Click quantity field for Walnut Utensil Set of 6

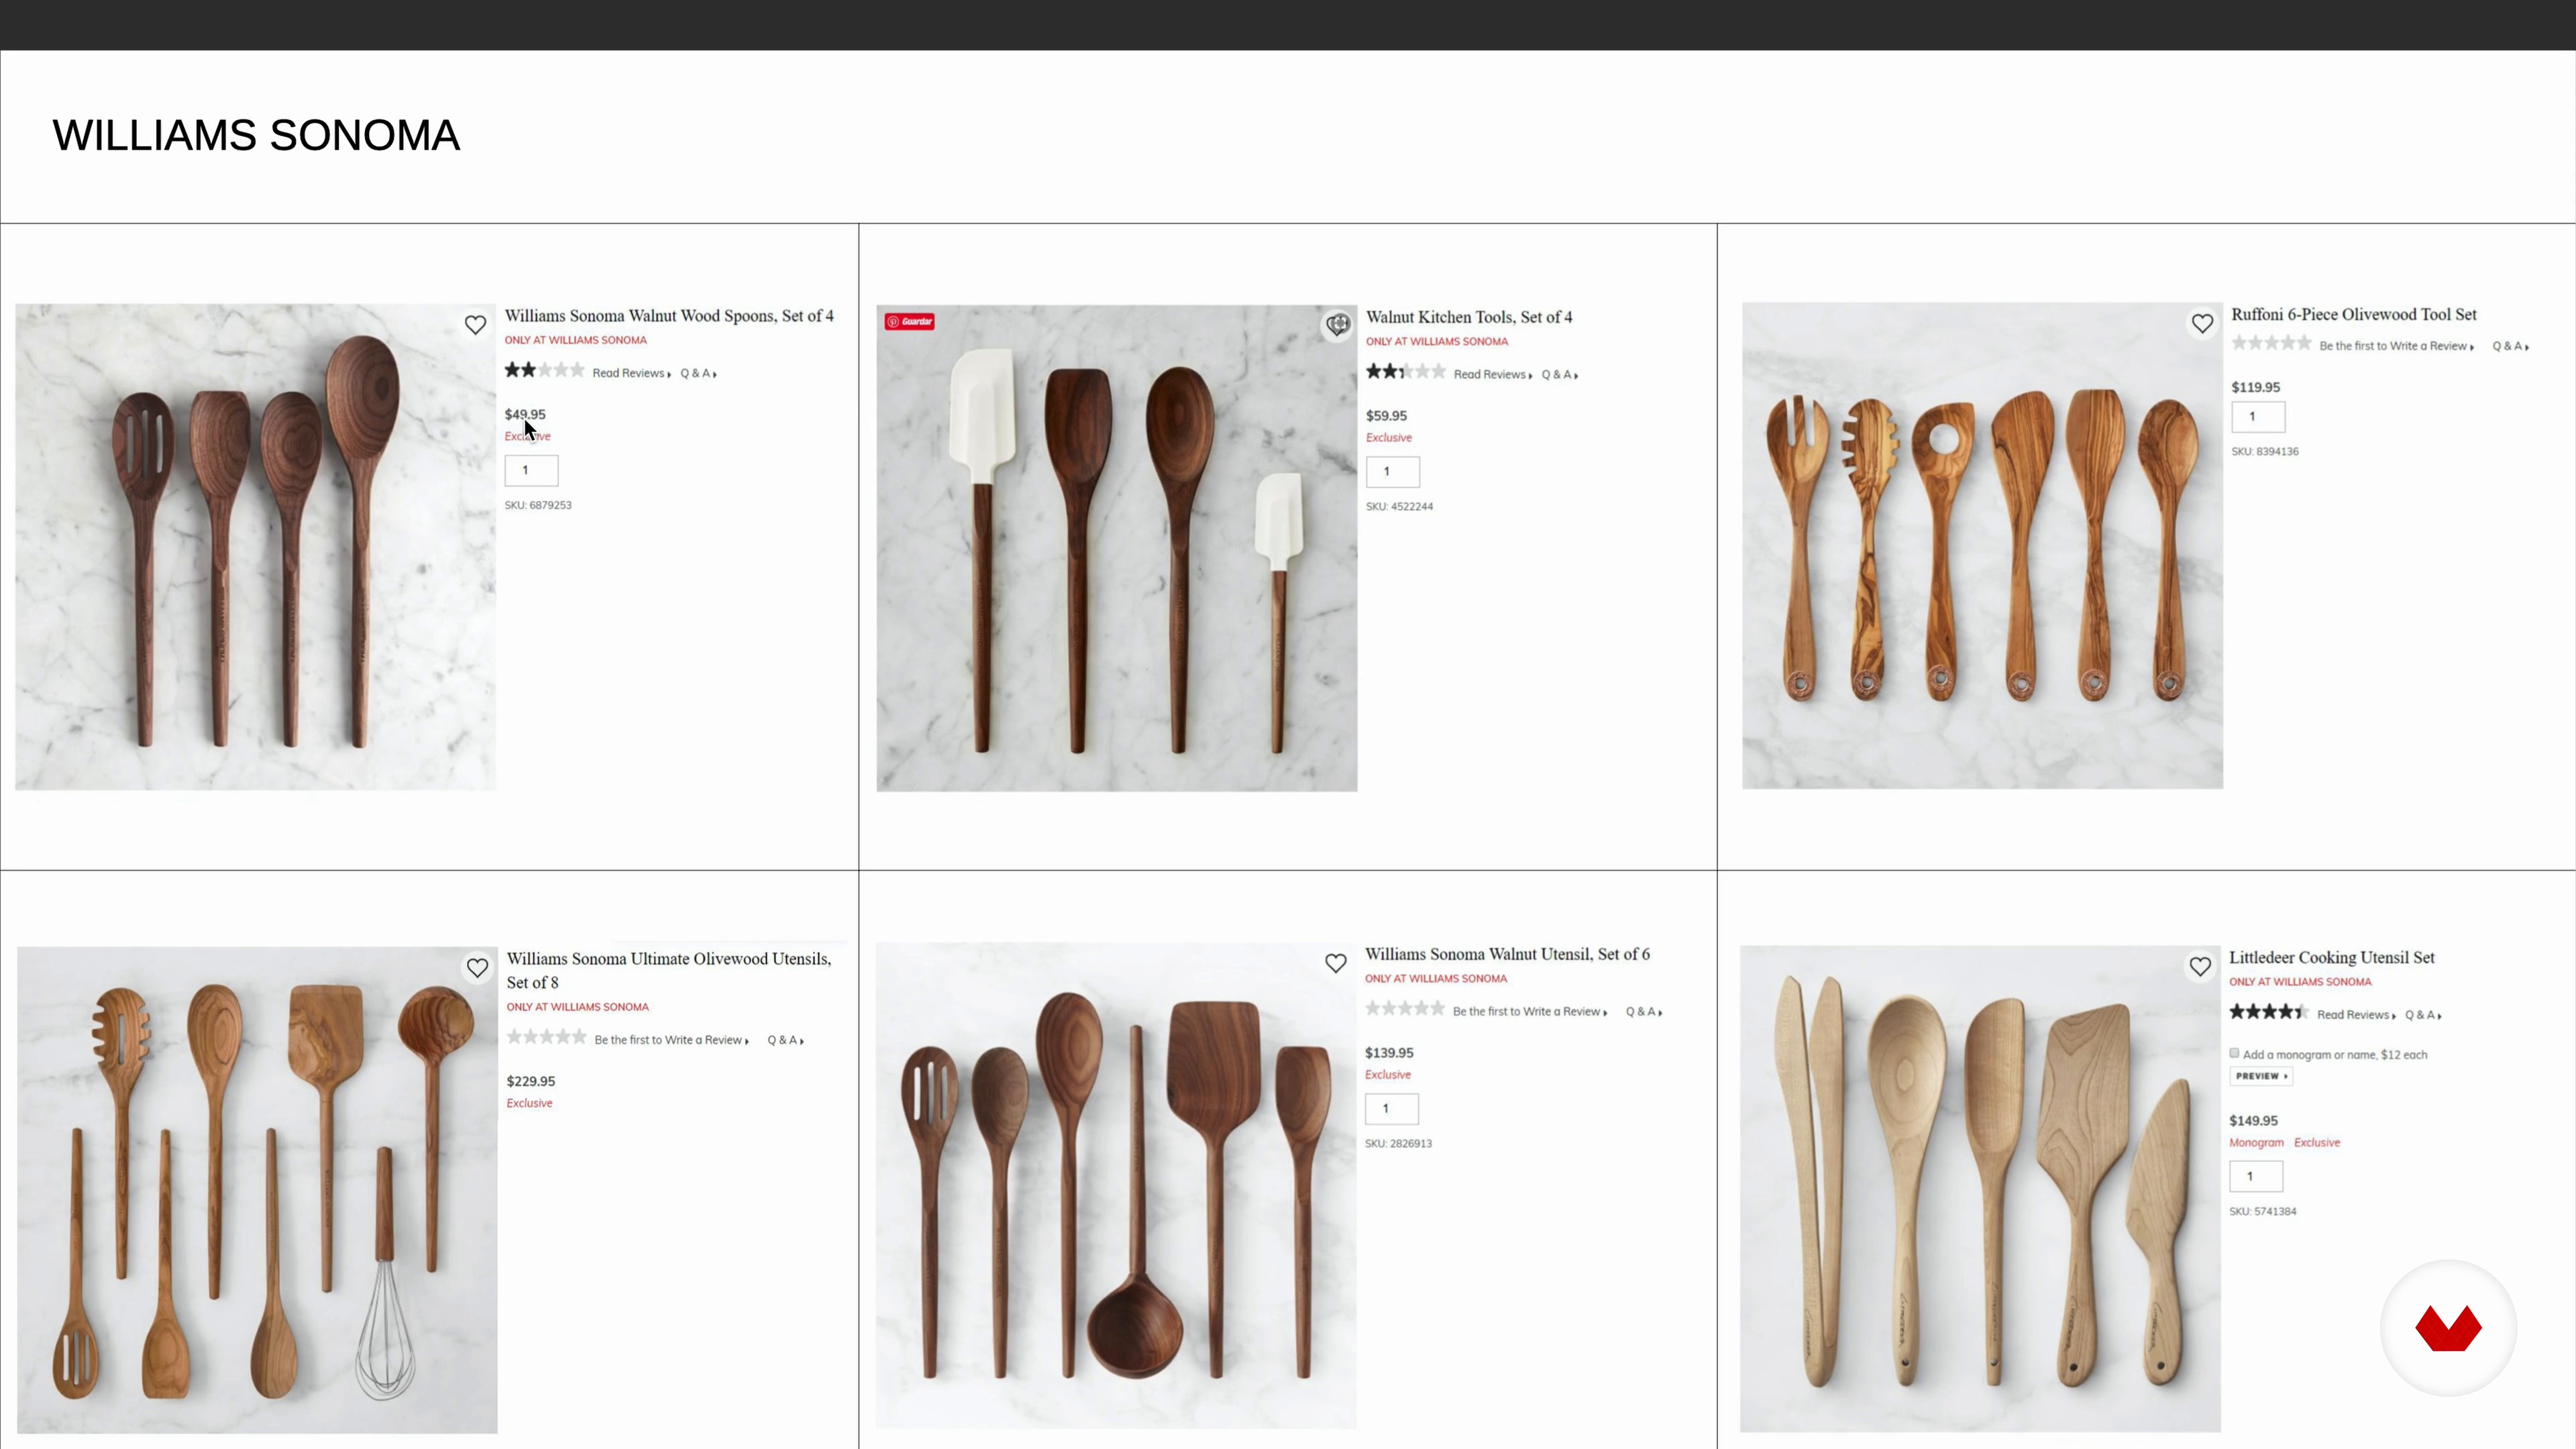(x=1392, y=1108)
